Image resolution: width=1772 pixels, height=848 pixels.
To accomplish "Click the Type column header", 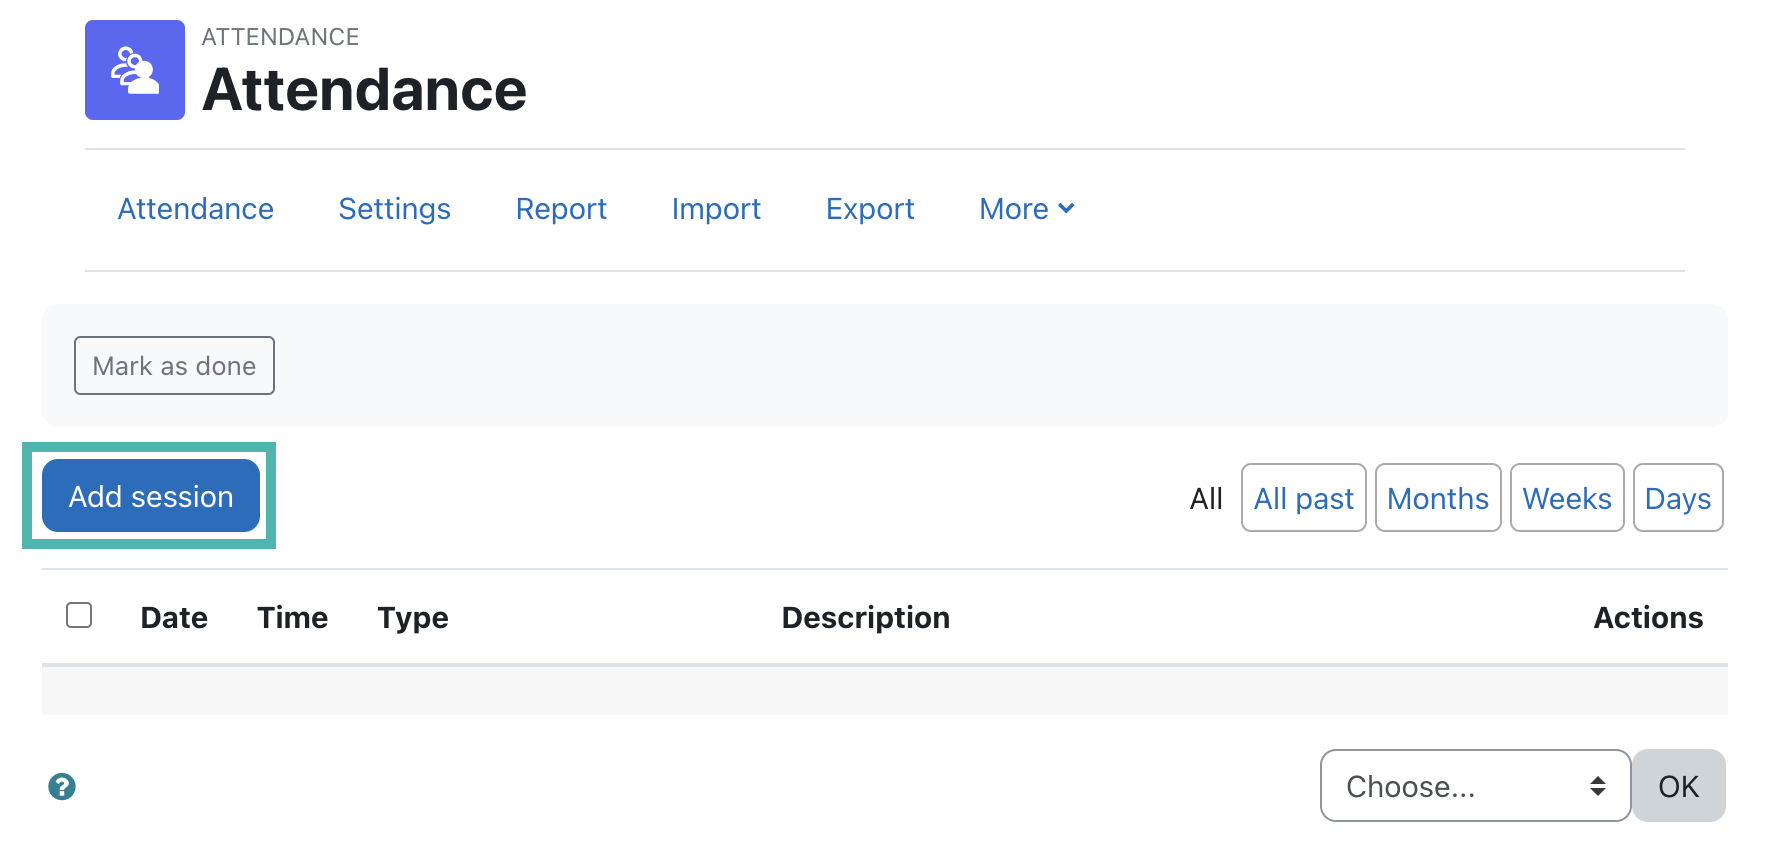I will 413,618.
